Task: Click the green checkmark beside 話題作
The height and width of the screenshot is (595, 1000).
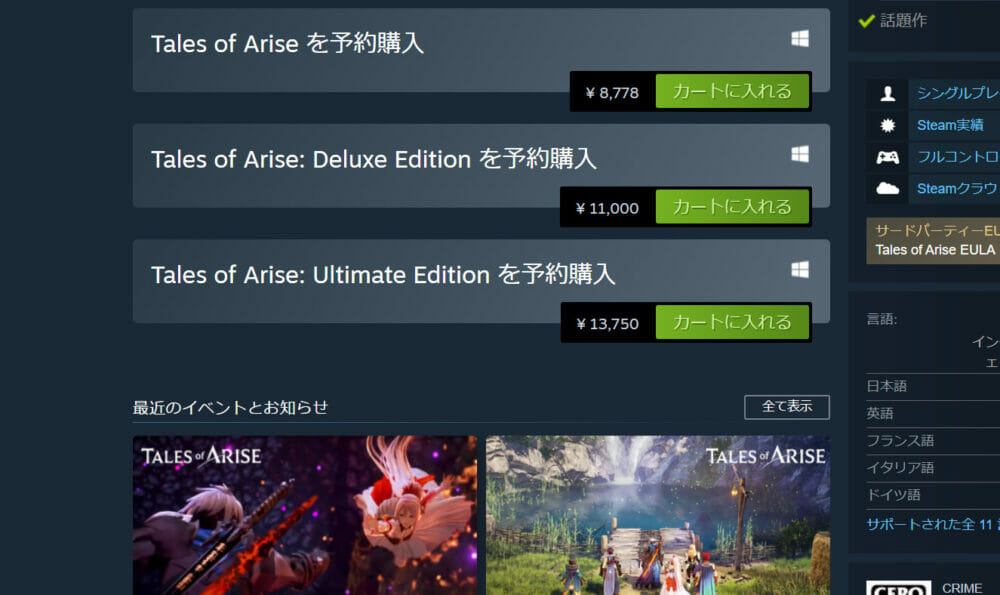Action: (866, 20)
